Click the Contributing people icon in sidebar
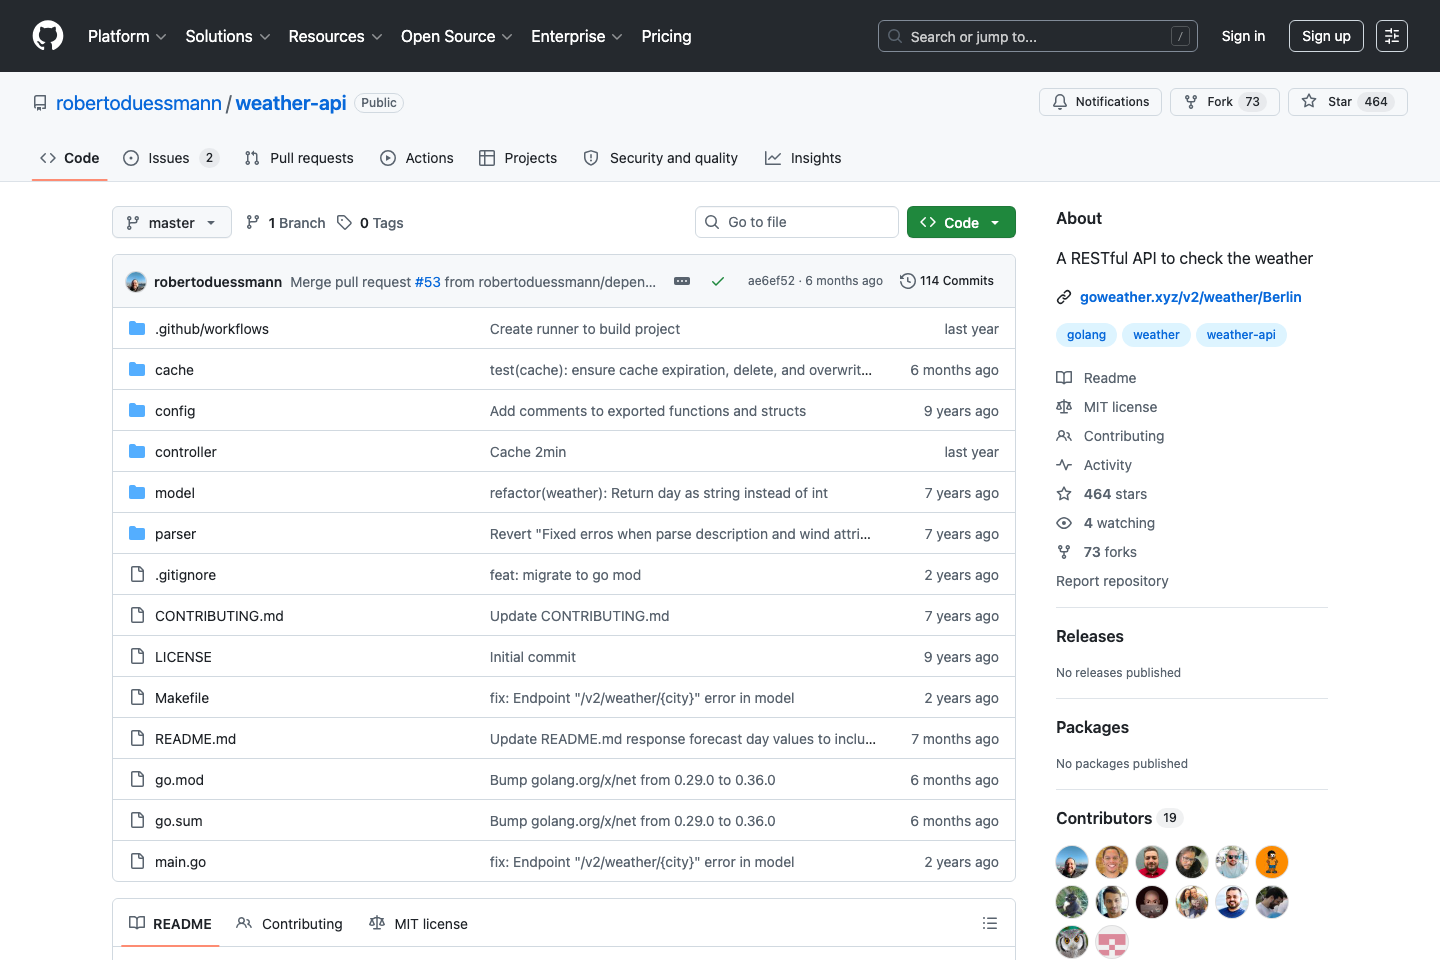 pos(1064,435)
